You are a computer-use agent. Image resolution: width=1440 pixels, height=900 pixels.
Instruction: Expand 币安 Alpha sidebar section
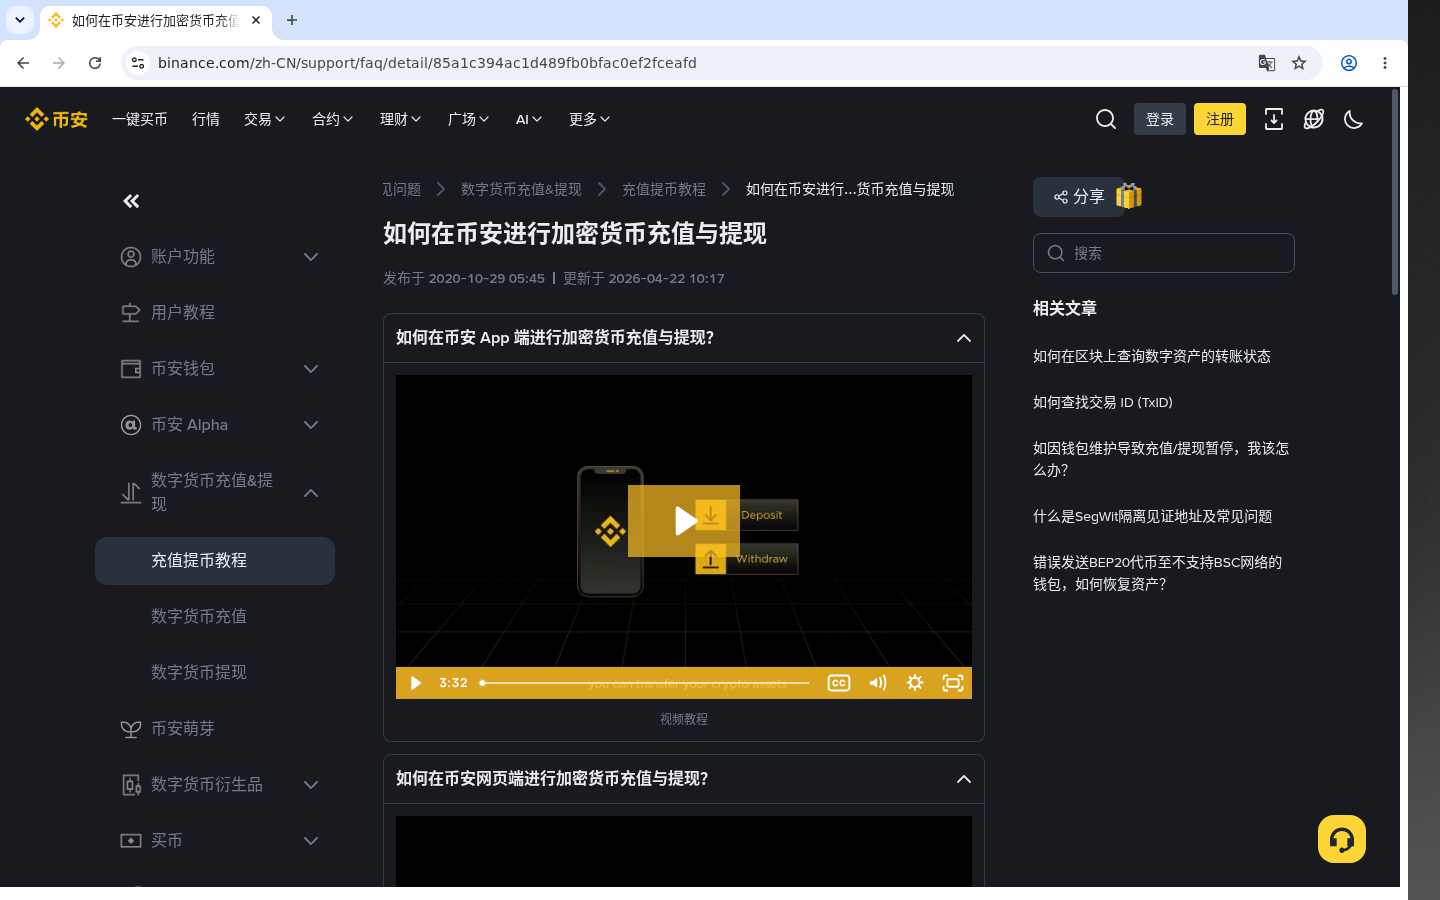pos(215,425)
